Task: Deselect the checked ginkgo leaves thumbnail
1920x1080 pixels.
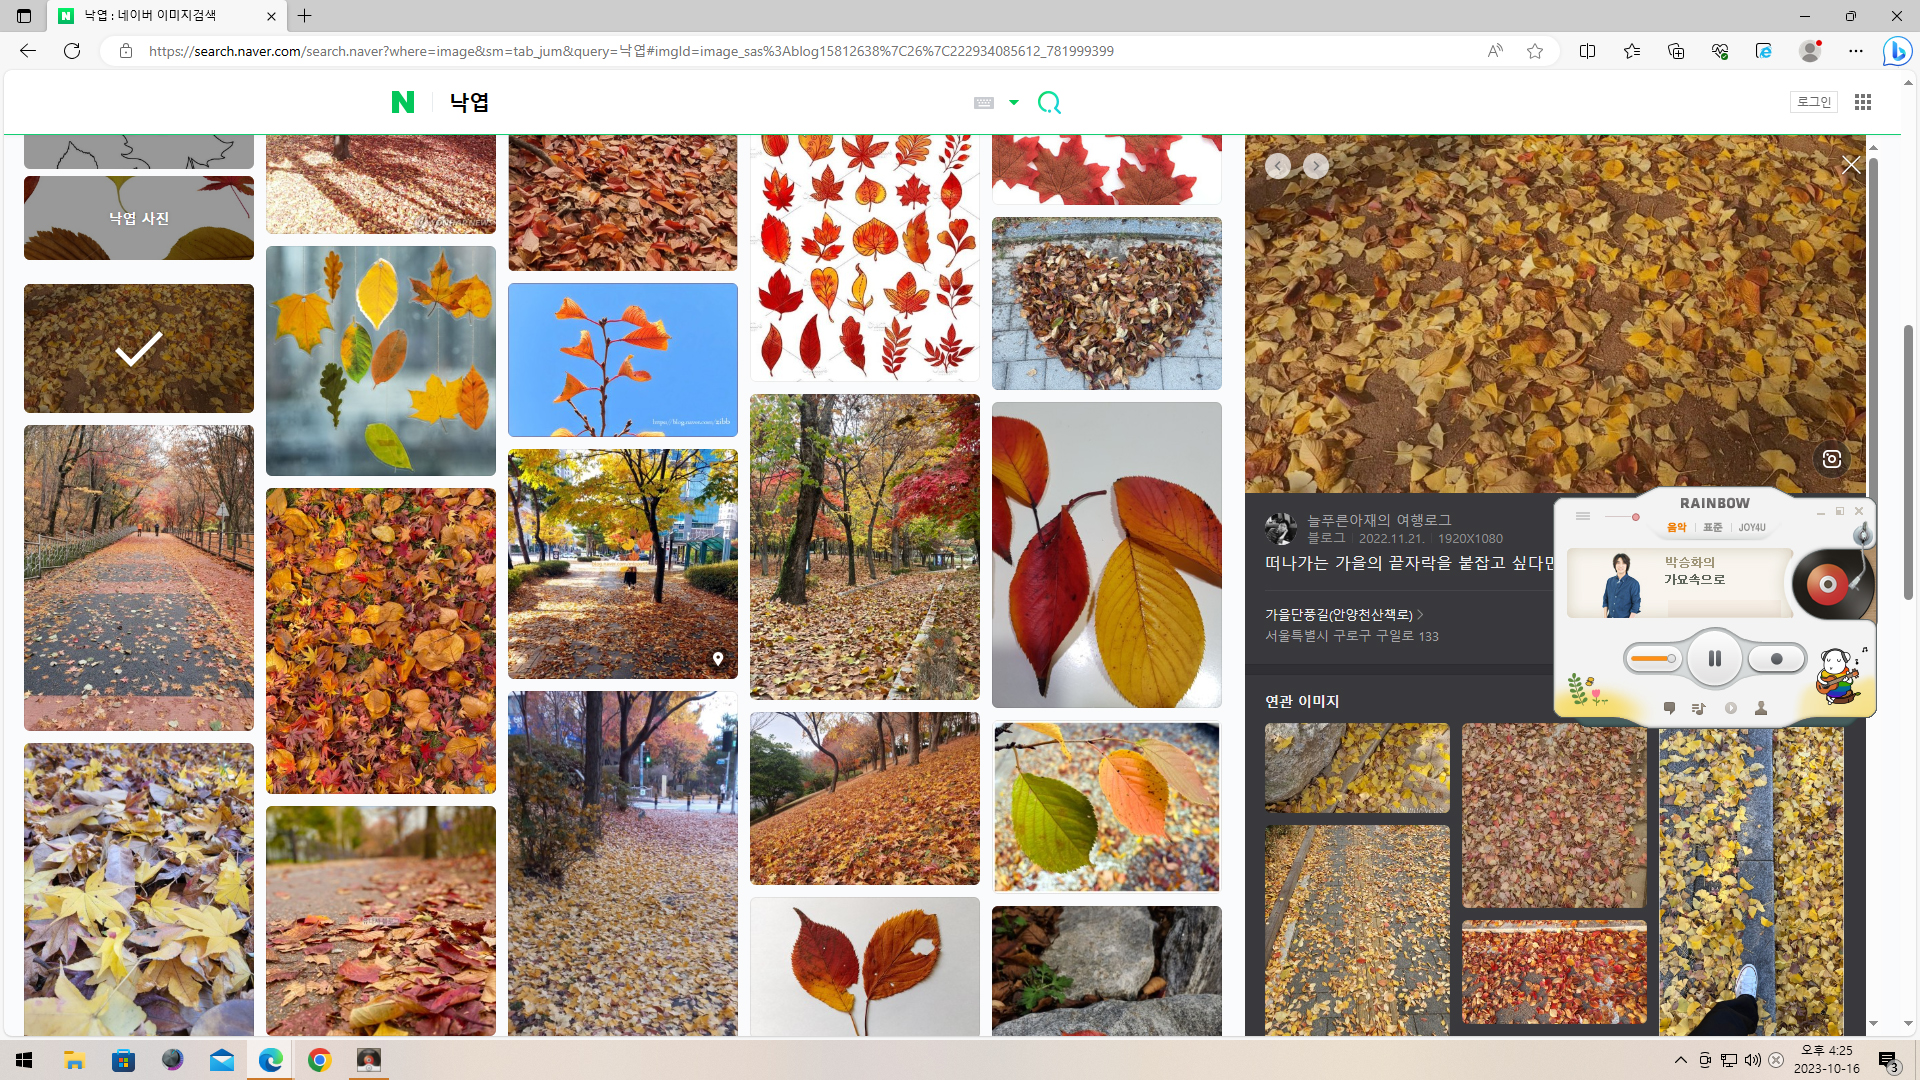Action: pos(139,348)
